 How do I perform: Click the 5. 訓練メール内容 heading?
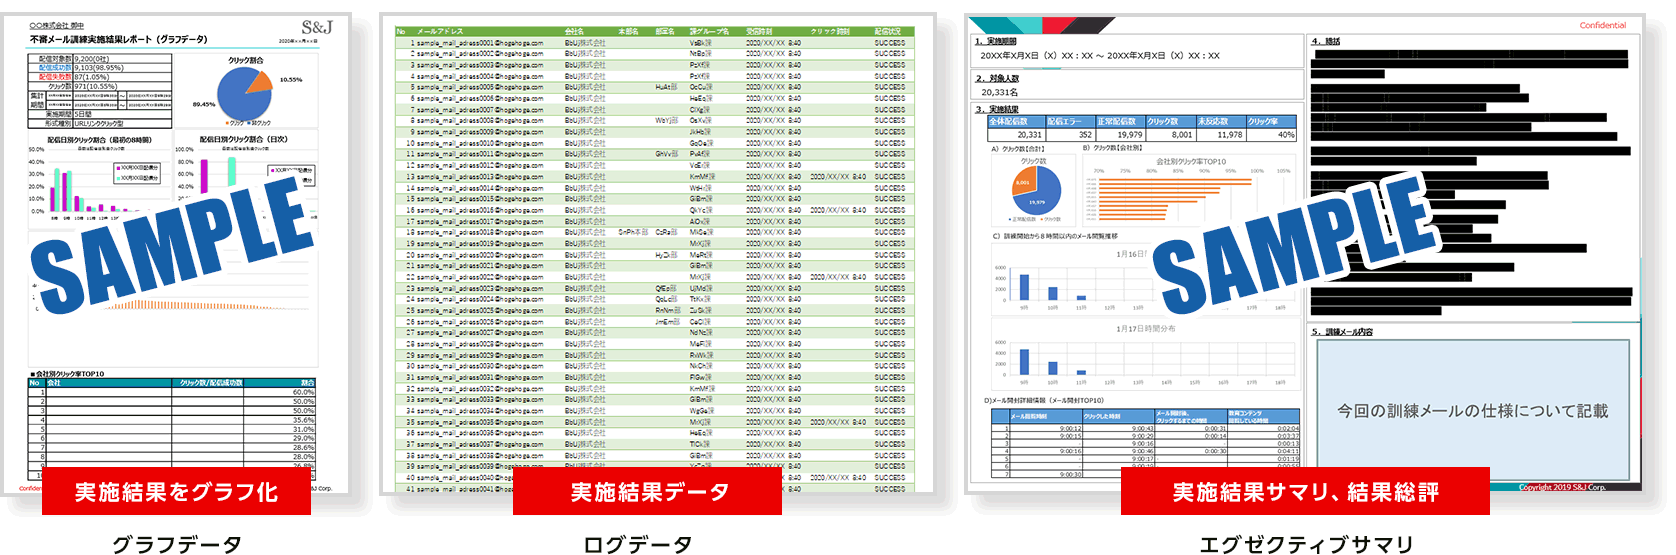pos(1343,331)
